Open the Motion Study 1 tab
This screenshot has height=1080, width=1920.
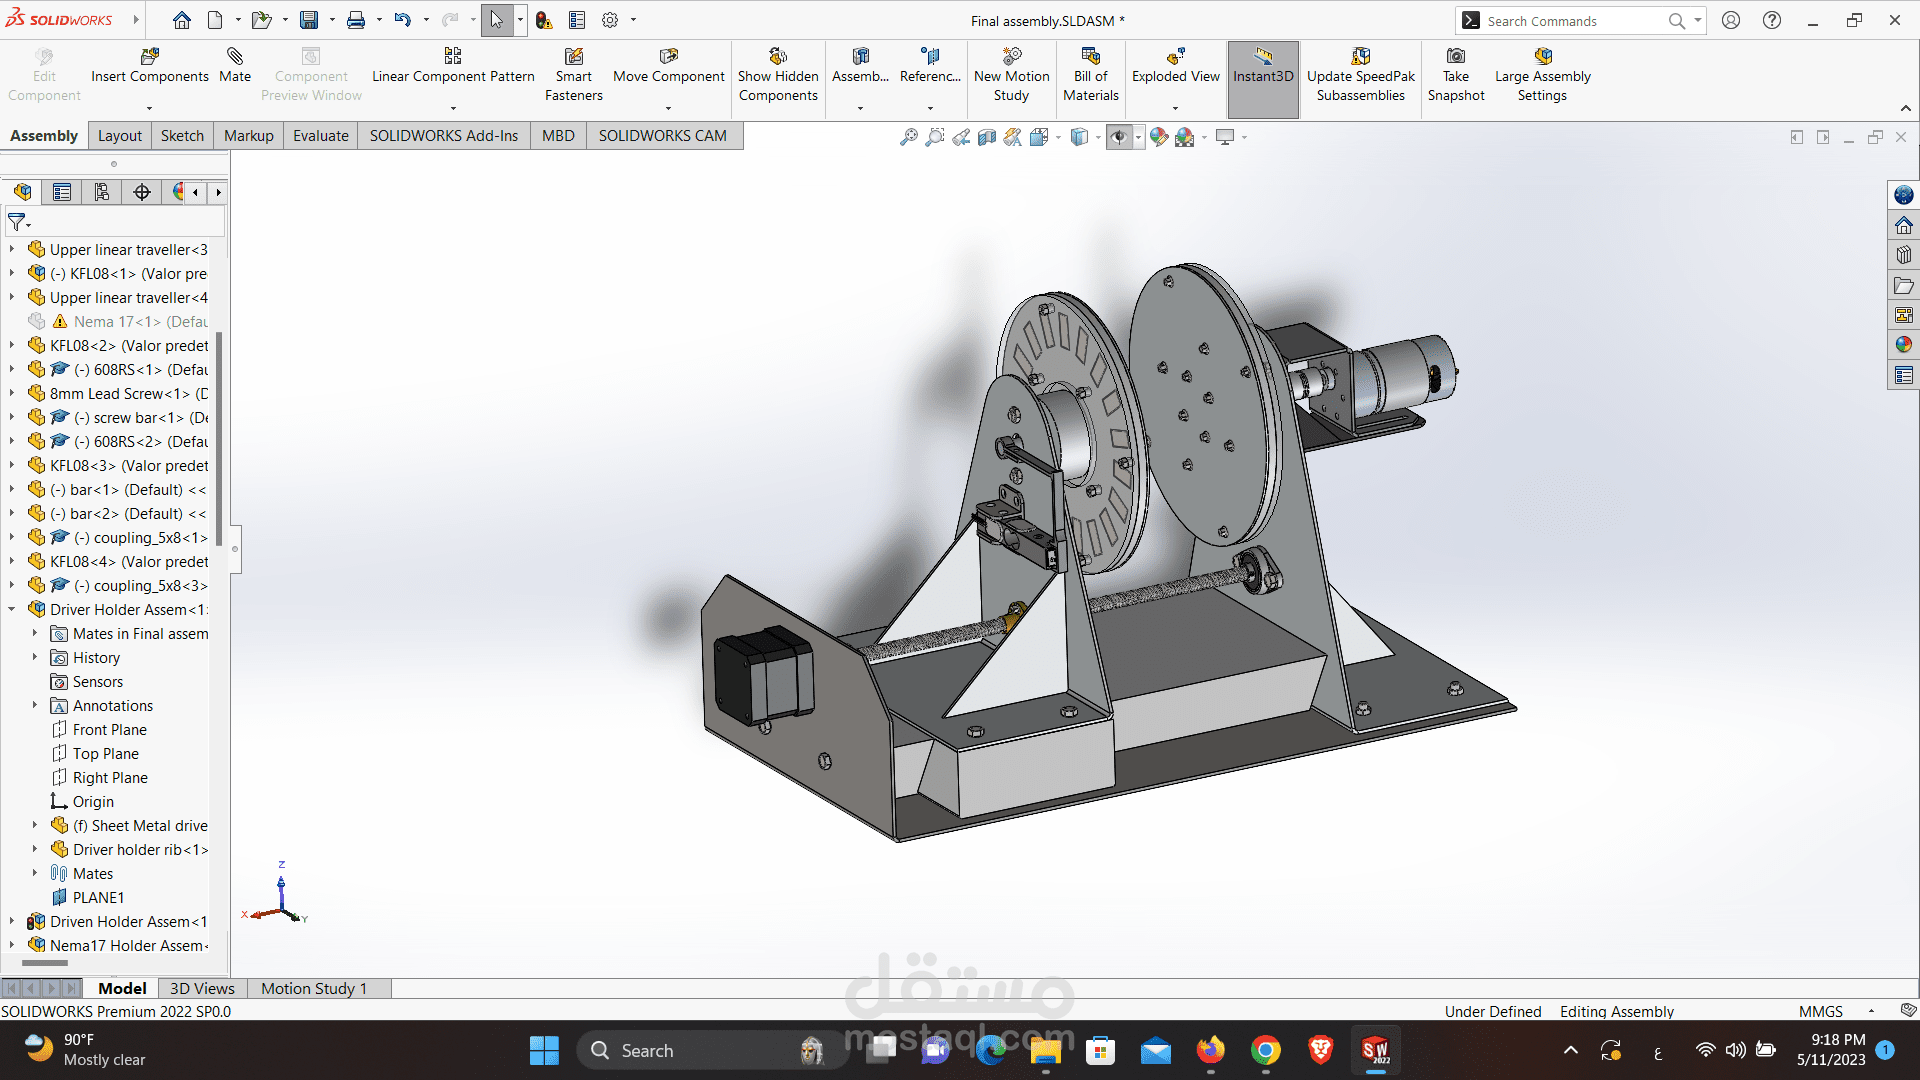tap(314, 988)
